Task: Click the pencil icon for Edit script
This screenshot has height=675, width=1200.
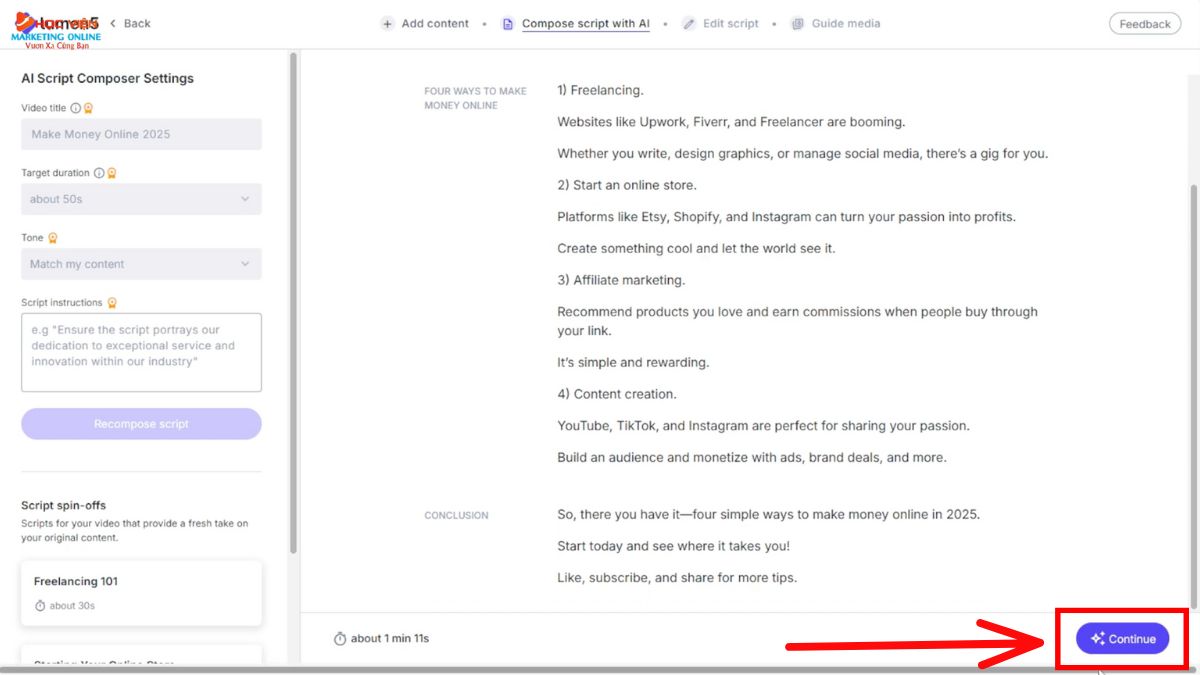Action: tap(689, 24)
